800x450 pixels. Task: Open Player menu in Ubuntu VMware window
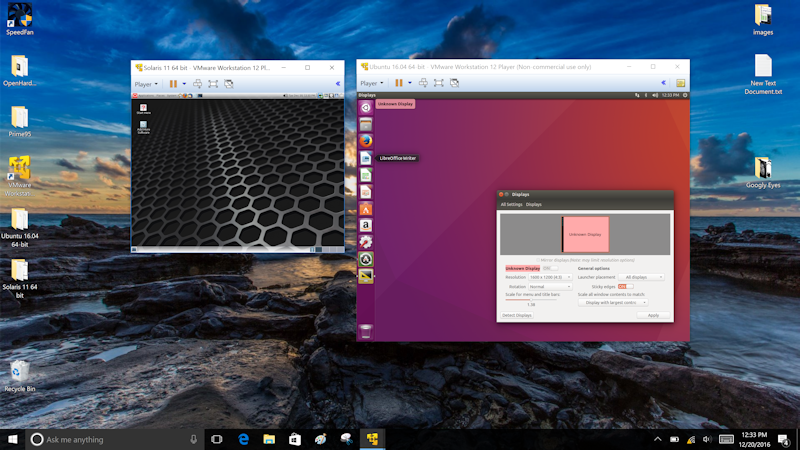pos(371,83)
